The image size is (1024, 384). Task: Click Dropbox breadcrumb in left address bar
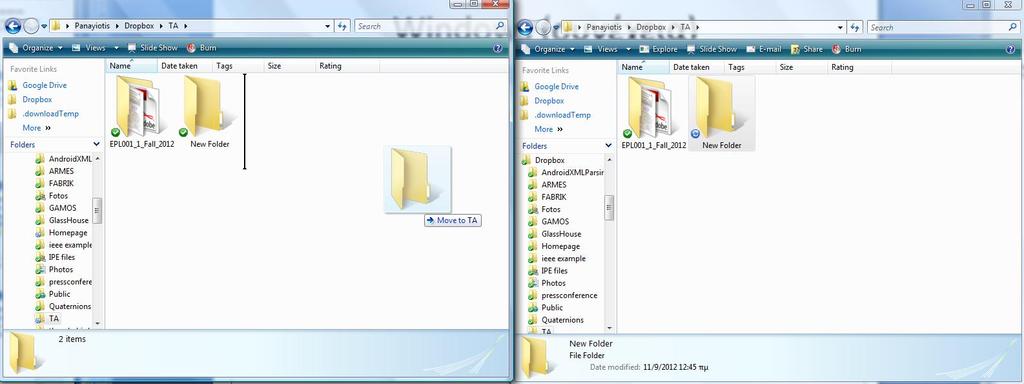(138, 26)
